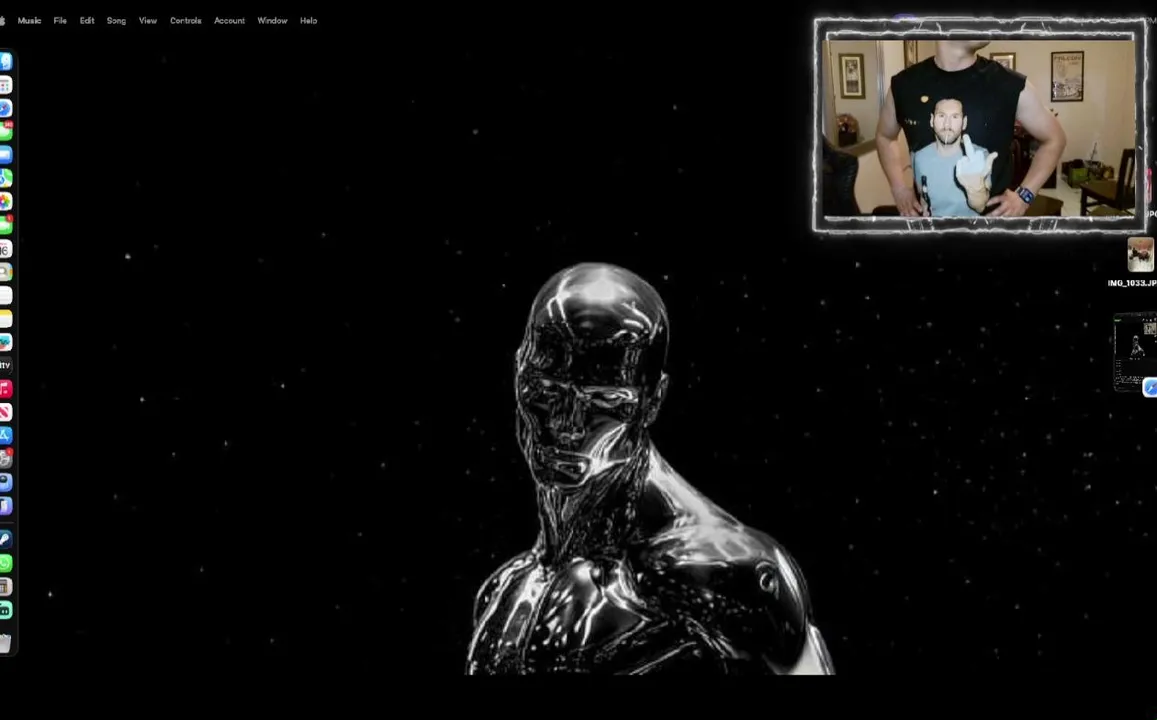Screen dimensions: 1157x720
Task: Open Reminders in the dock
Action: [x=5, y=295]
